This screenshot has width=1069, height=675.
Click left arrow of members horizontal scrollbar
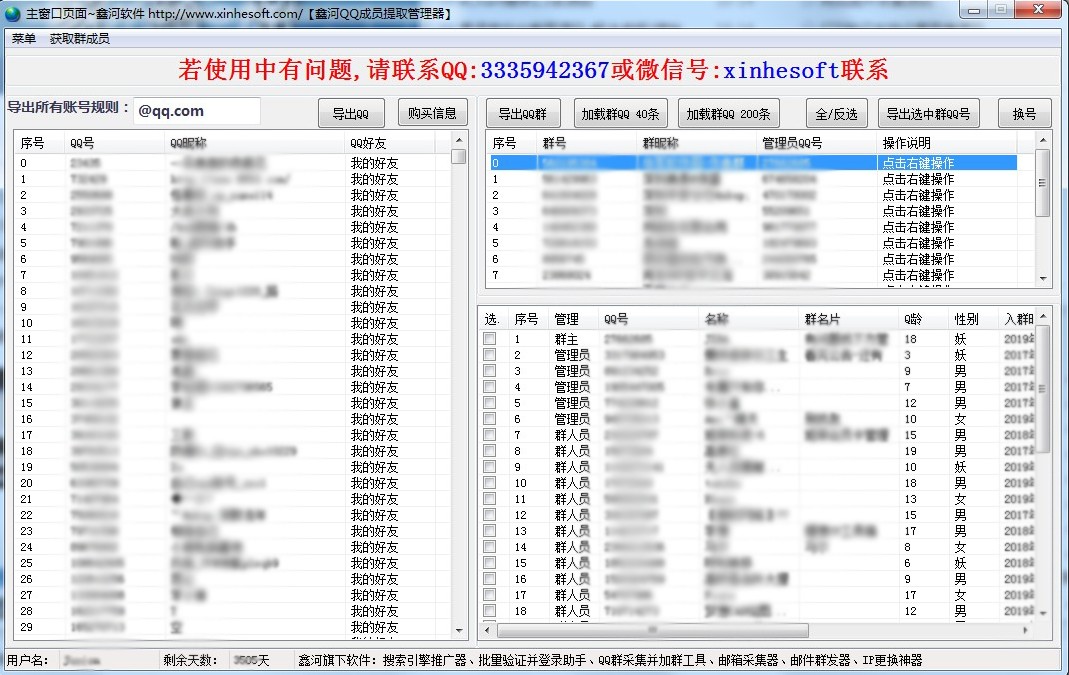point(487,630)
